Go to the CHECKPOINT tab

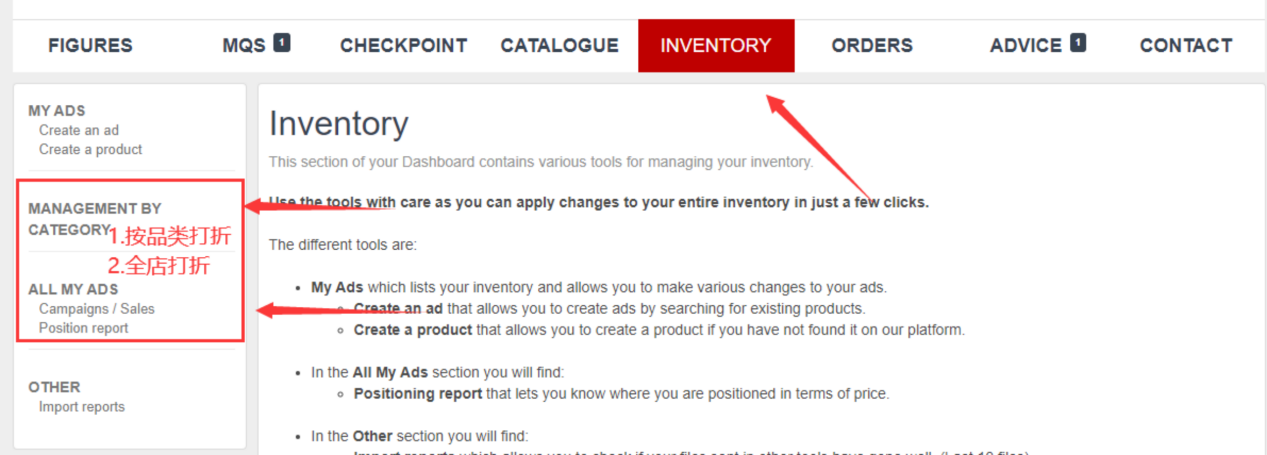pyautogui.click(x=403, y=45)
